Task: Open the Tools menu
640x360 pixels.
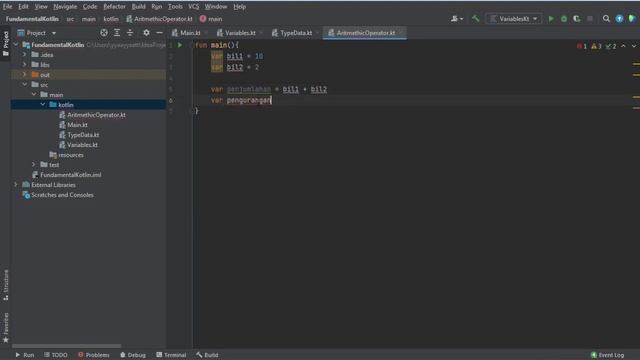Action: click(175, 7)
